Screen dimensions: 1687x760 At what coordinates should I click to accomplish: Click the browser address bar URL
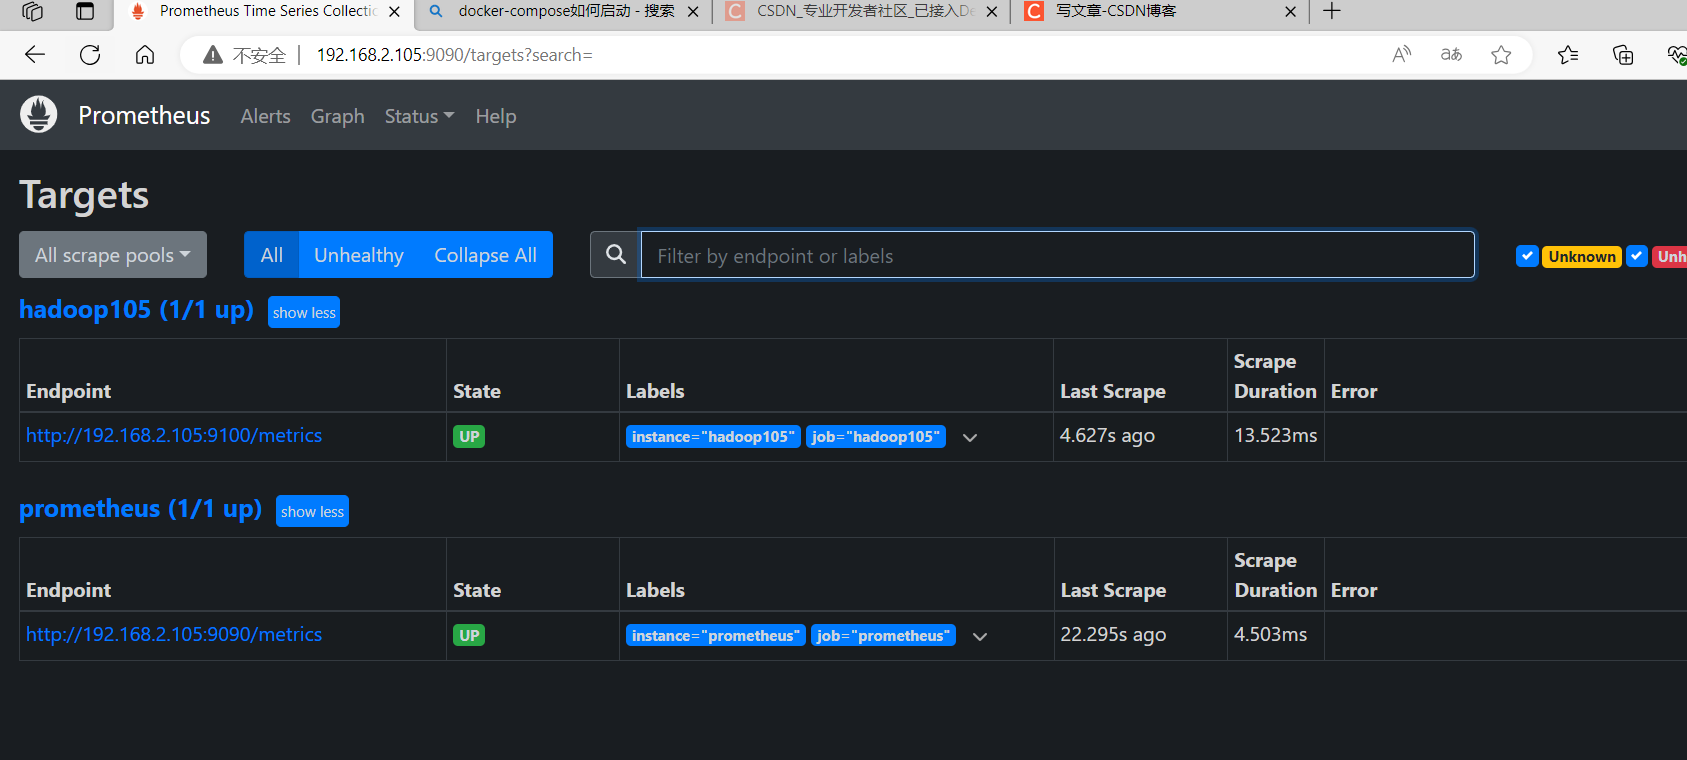coord(455,55)
